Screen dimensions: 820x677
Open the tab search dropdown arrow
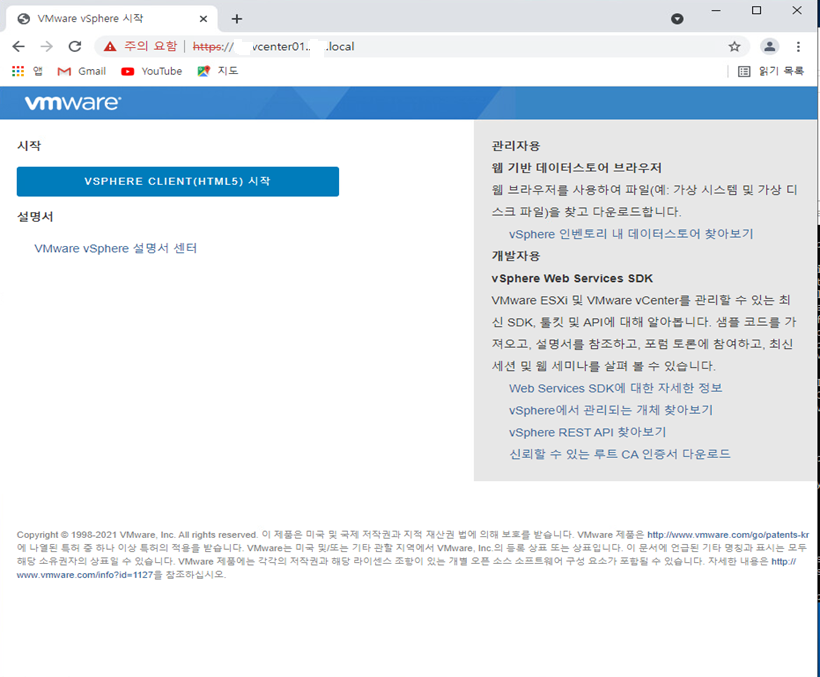677,19
